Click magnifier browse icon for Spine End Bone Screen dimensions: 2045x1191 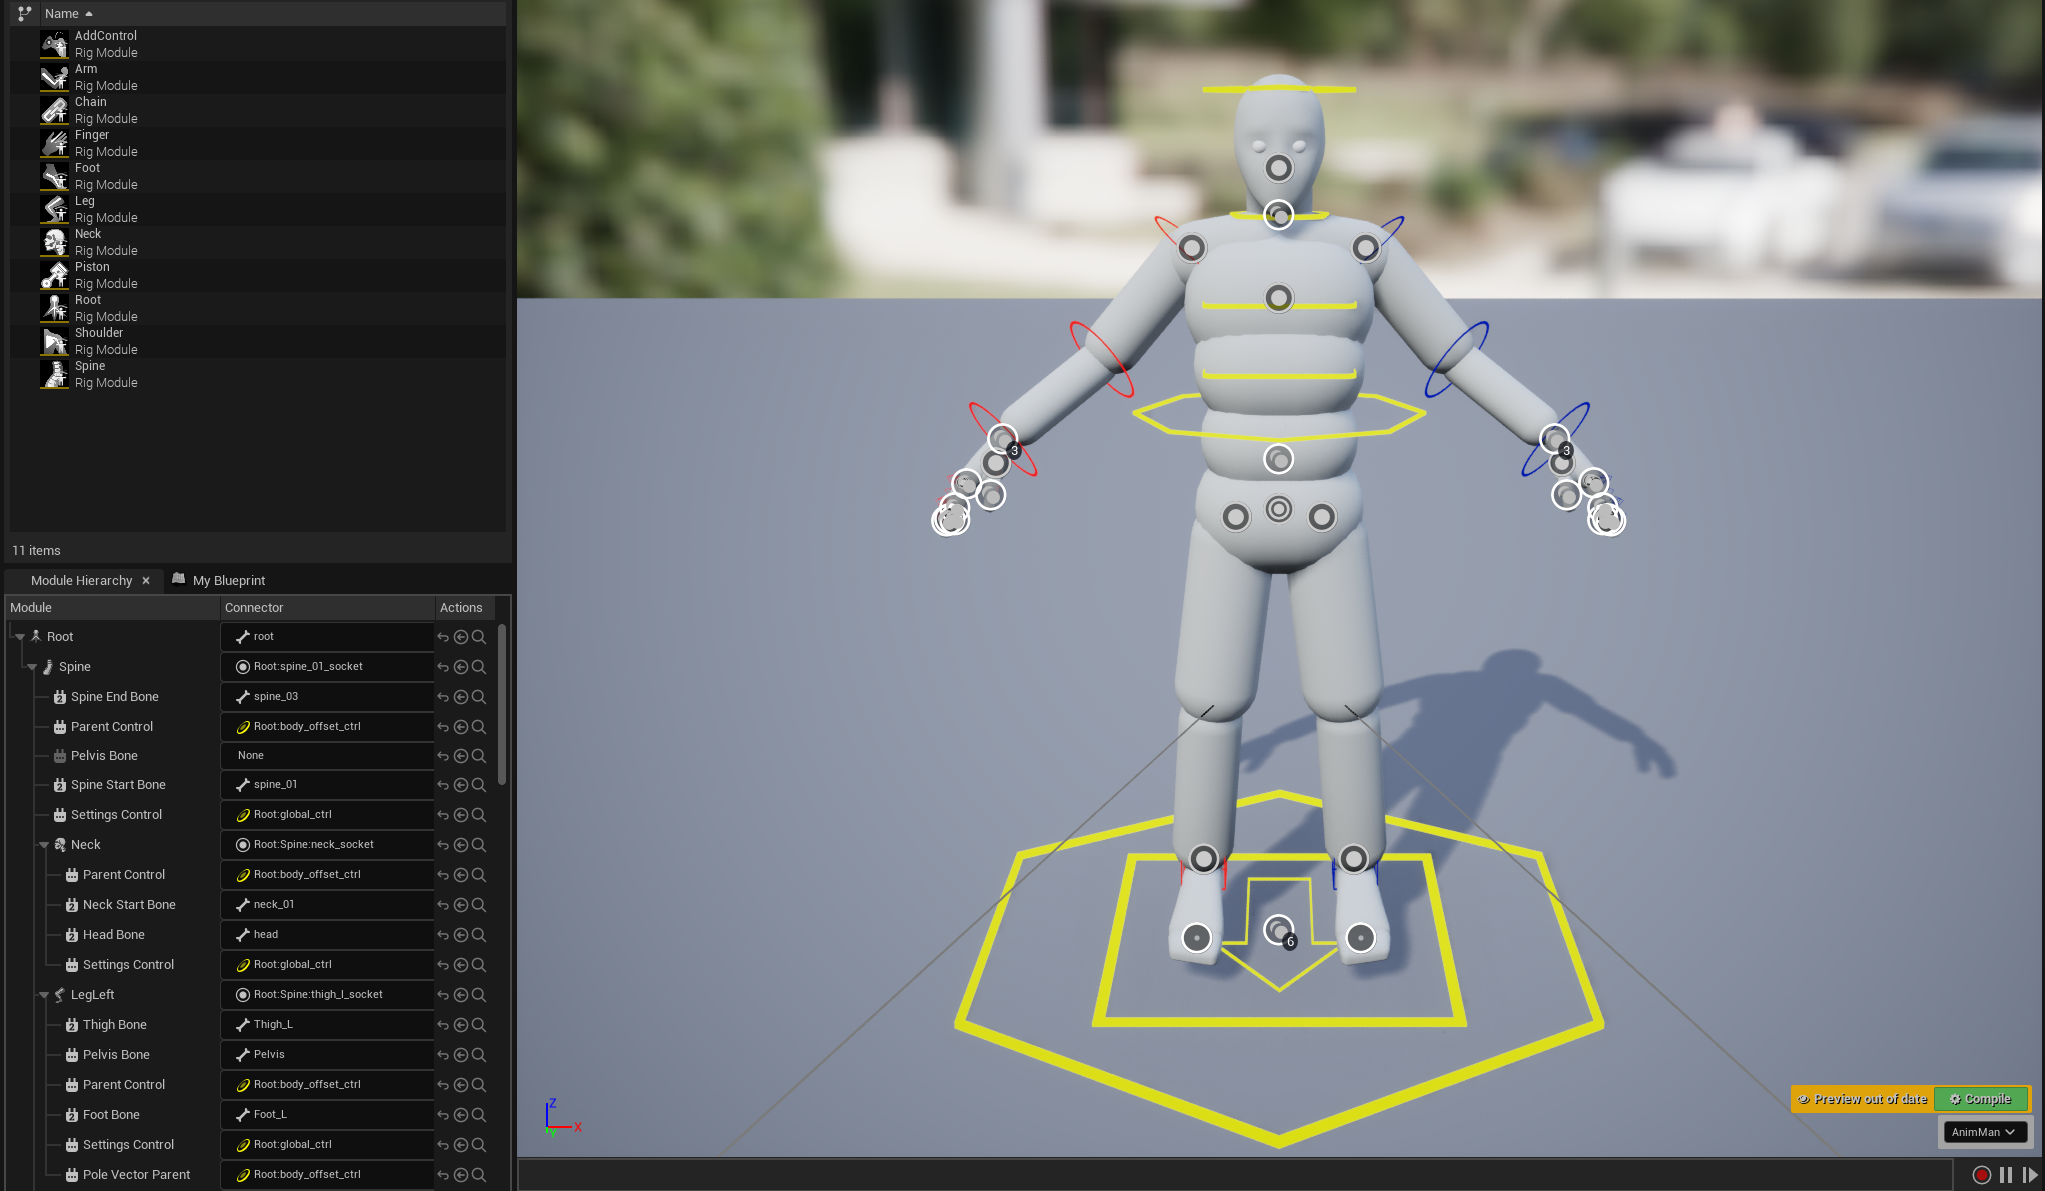479,697
